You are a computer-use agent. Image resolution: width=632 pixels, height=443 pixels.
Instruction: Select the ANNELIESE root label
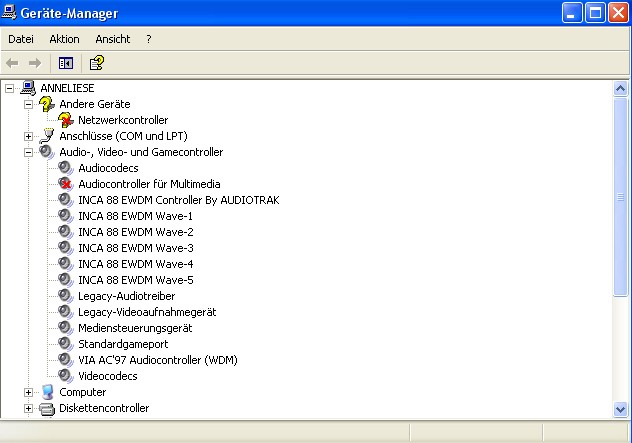[67, 88]
